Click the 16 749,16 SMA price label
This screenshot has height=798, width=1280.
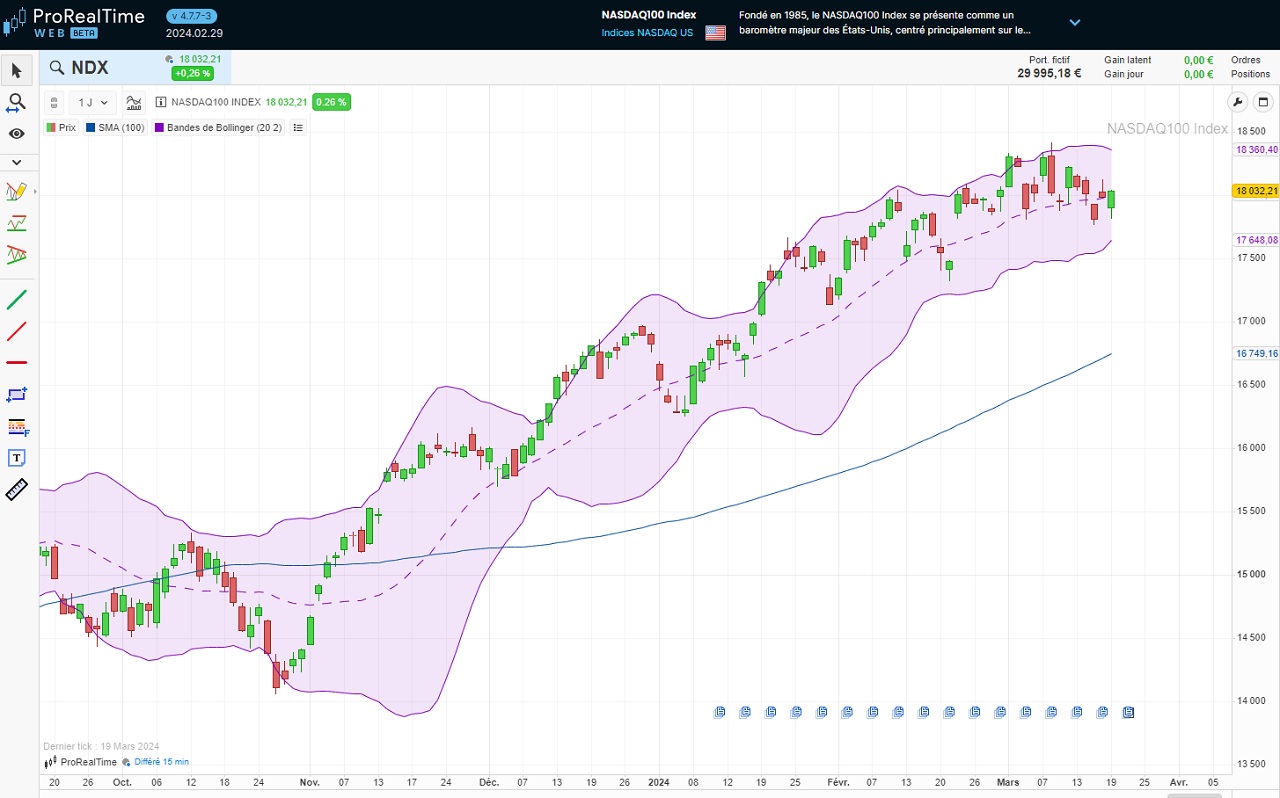coord(1256,354)
